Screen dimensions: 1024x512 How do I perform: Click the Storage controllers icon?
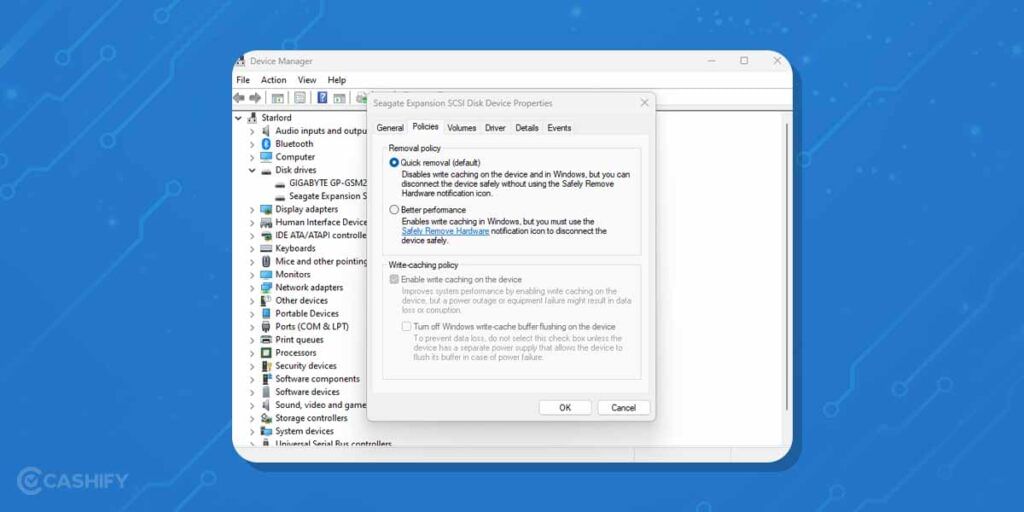click(x=266, y=418)
